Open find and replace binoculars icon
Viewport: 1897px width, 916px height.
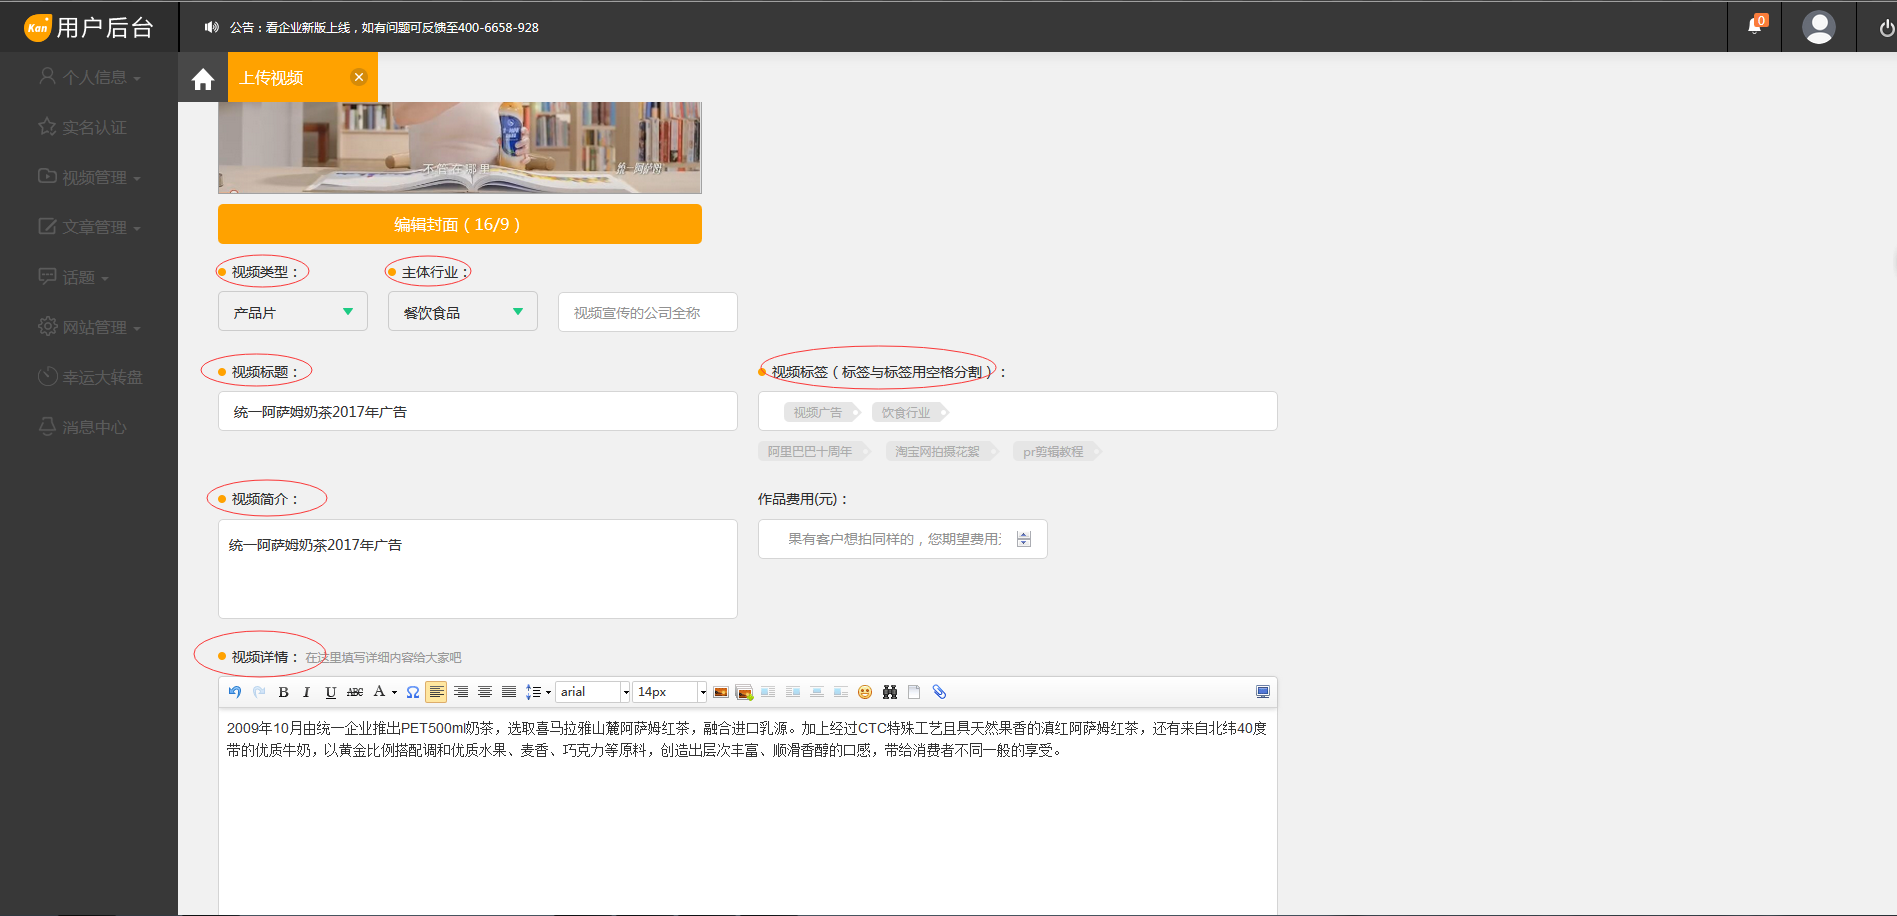(889, 692)
